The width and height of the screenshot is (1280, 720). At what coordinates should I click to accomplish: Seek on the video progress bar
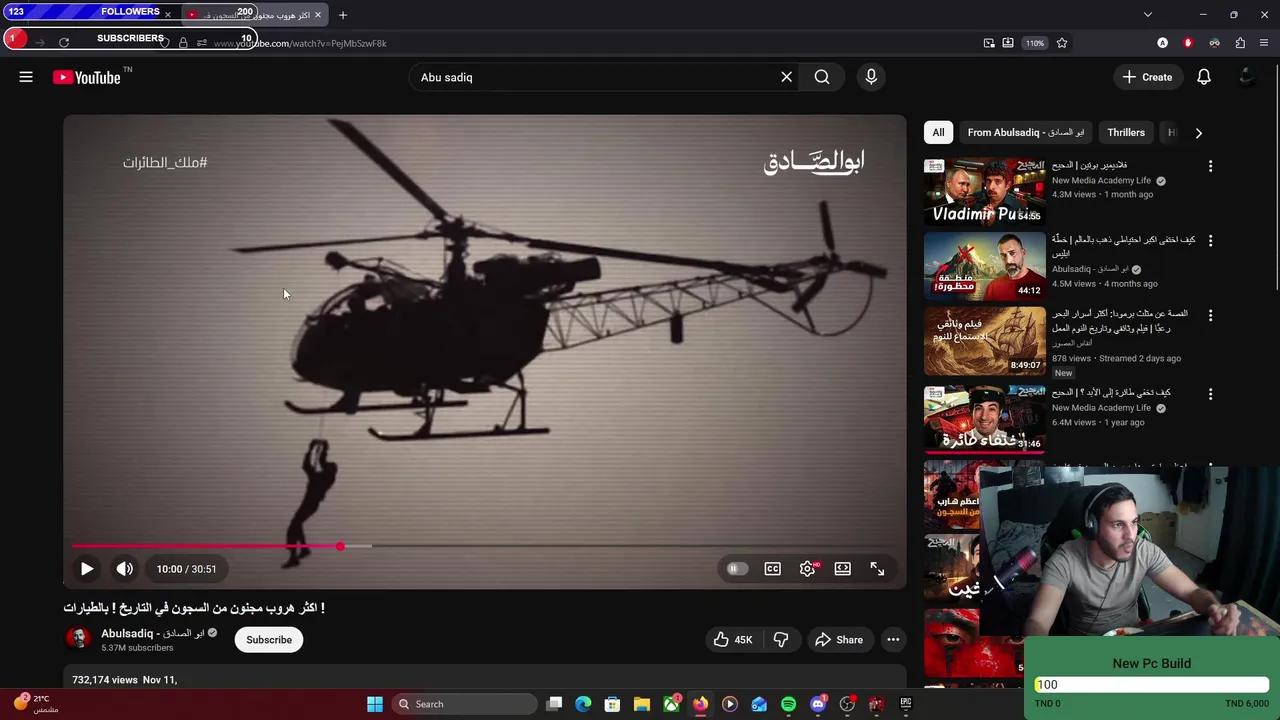coord(485,546)
